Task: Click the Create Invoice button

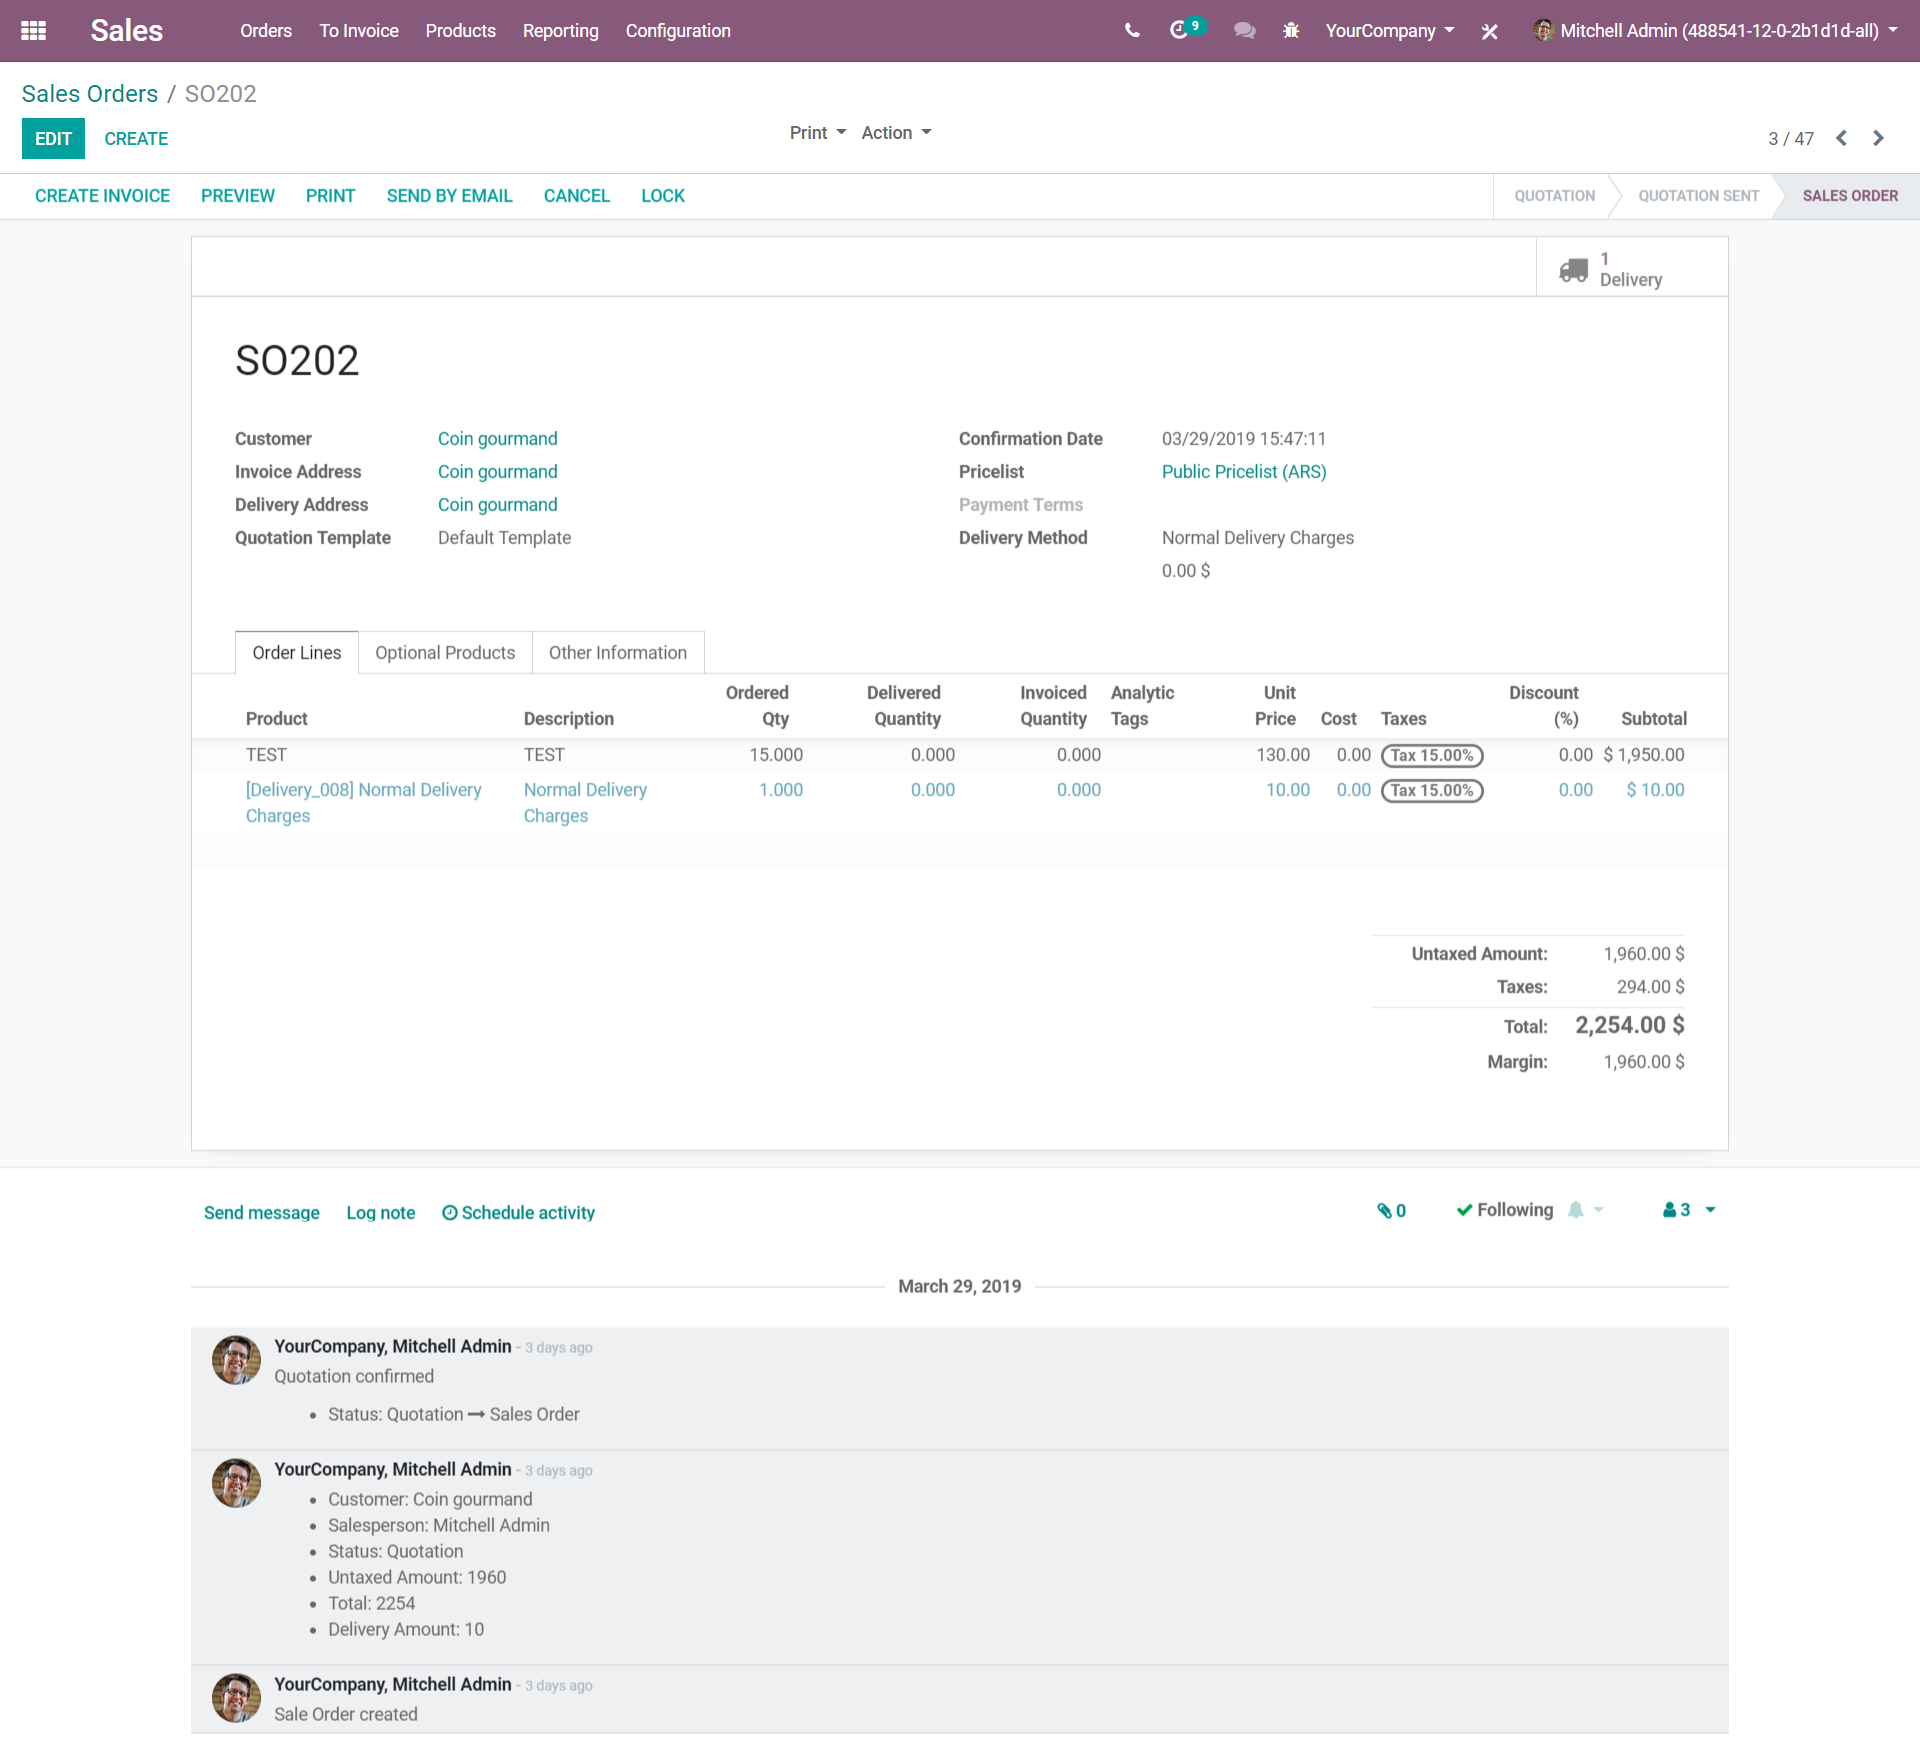Action: (x=102, y=196)
